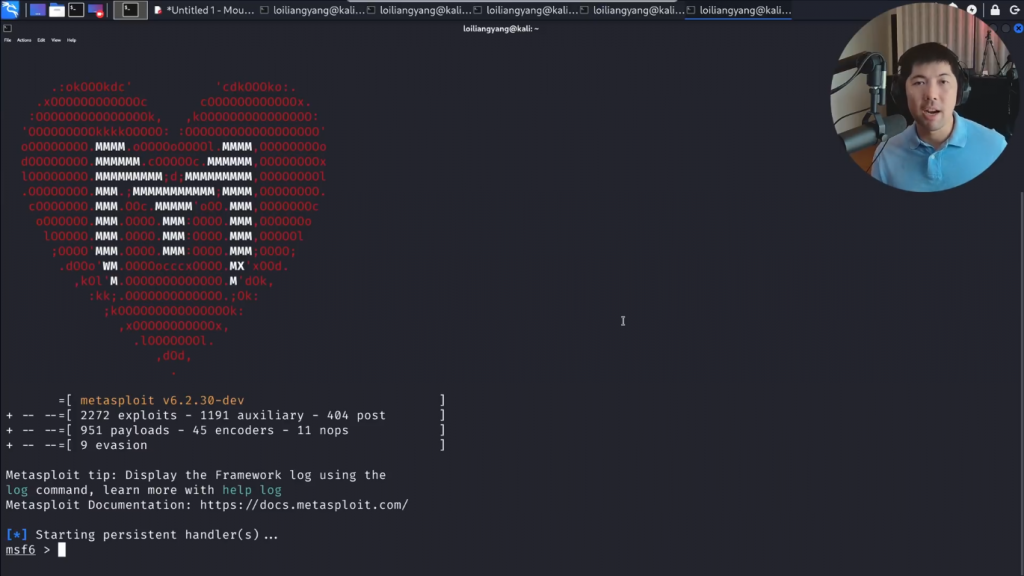Click the terminal window icon in title bar
The width and height of the screenshot is (1024, 576).
[x=7, y=29]
